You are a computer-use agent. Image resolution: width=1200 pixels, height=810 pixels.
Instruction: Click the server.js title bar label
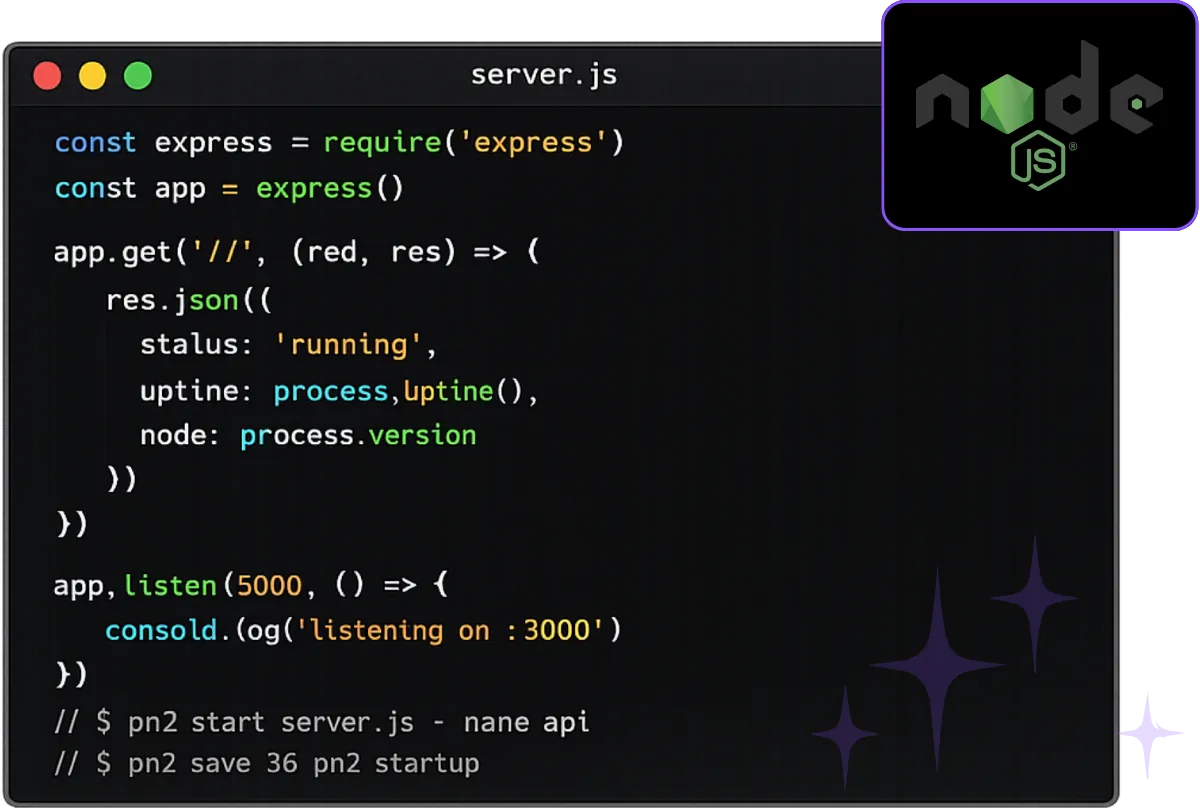(x=544, y=74)
